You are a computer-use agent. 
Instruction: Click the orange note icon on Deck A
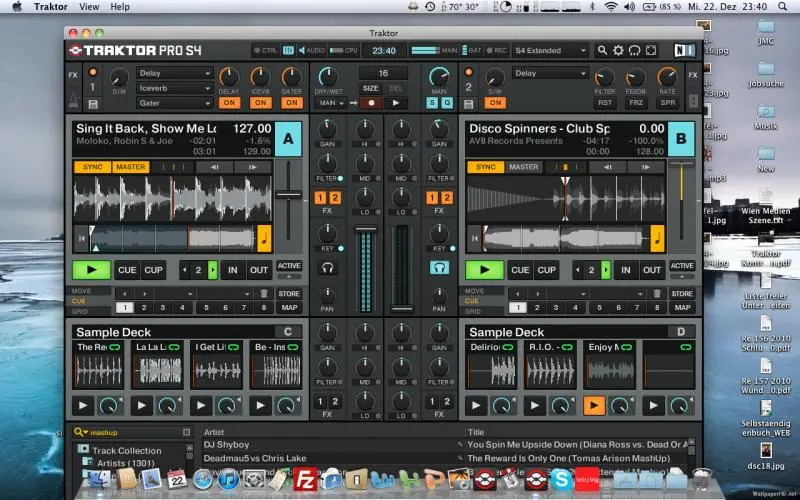tap(264, 237)
